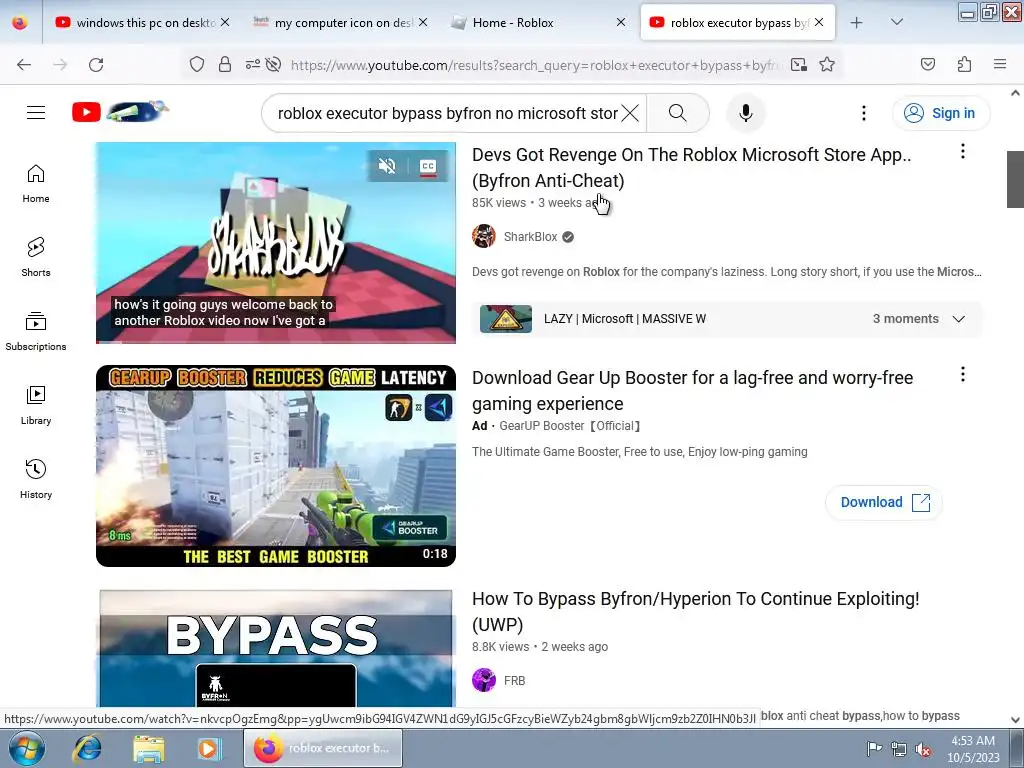Unmute the SharkBlox video preview

coord(387,166)
